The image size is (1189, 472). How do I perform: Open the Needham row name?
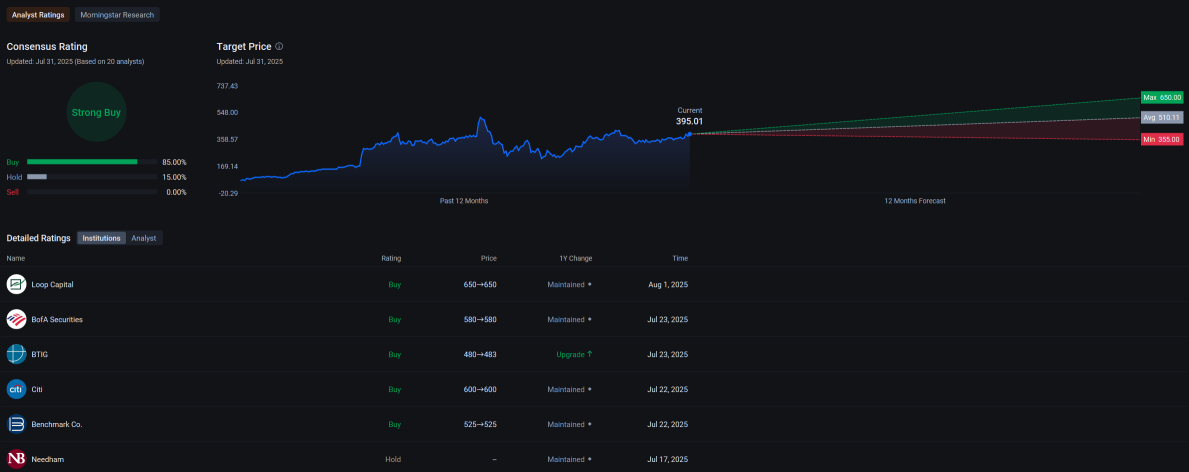point(46,459)
